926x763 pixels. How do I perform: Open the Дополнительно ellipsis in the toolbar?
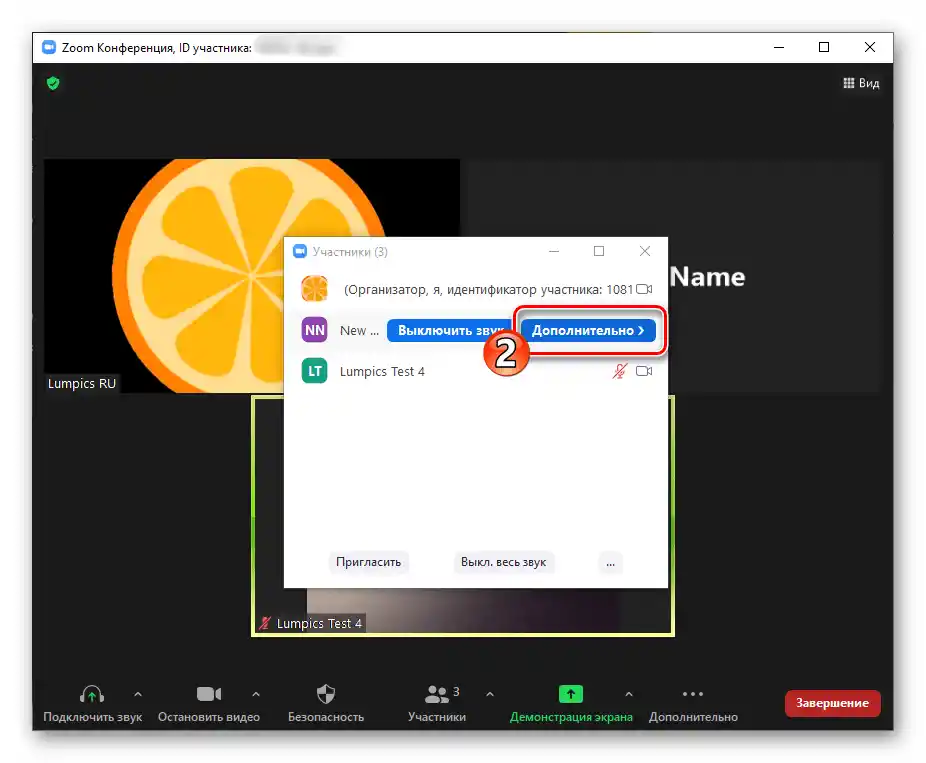(693, 692)
